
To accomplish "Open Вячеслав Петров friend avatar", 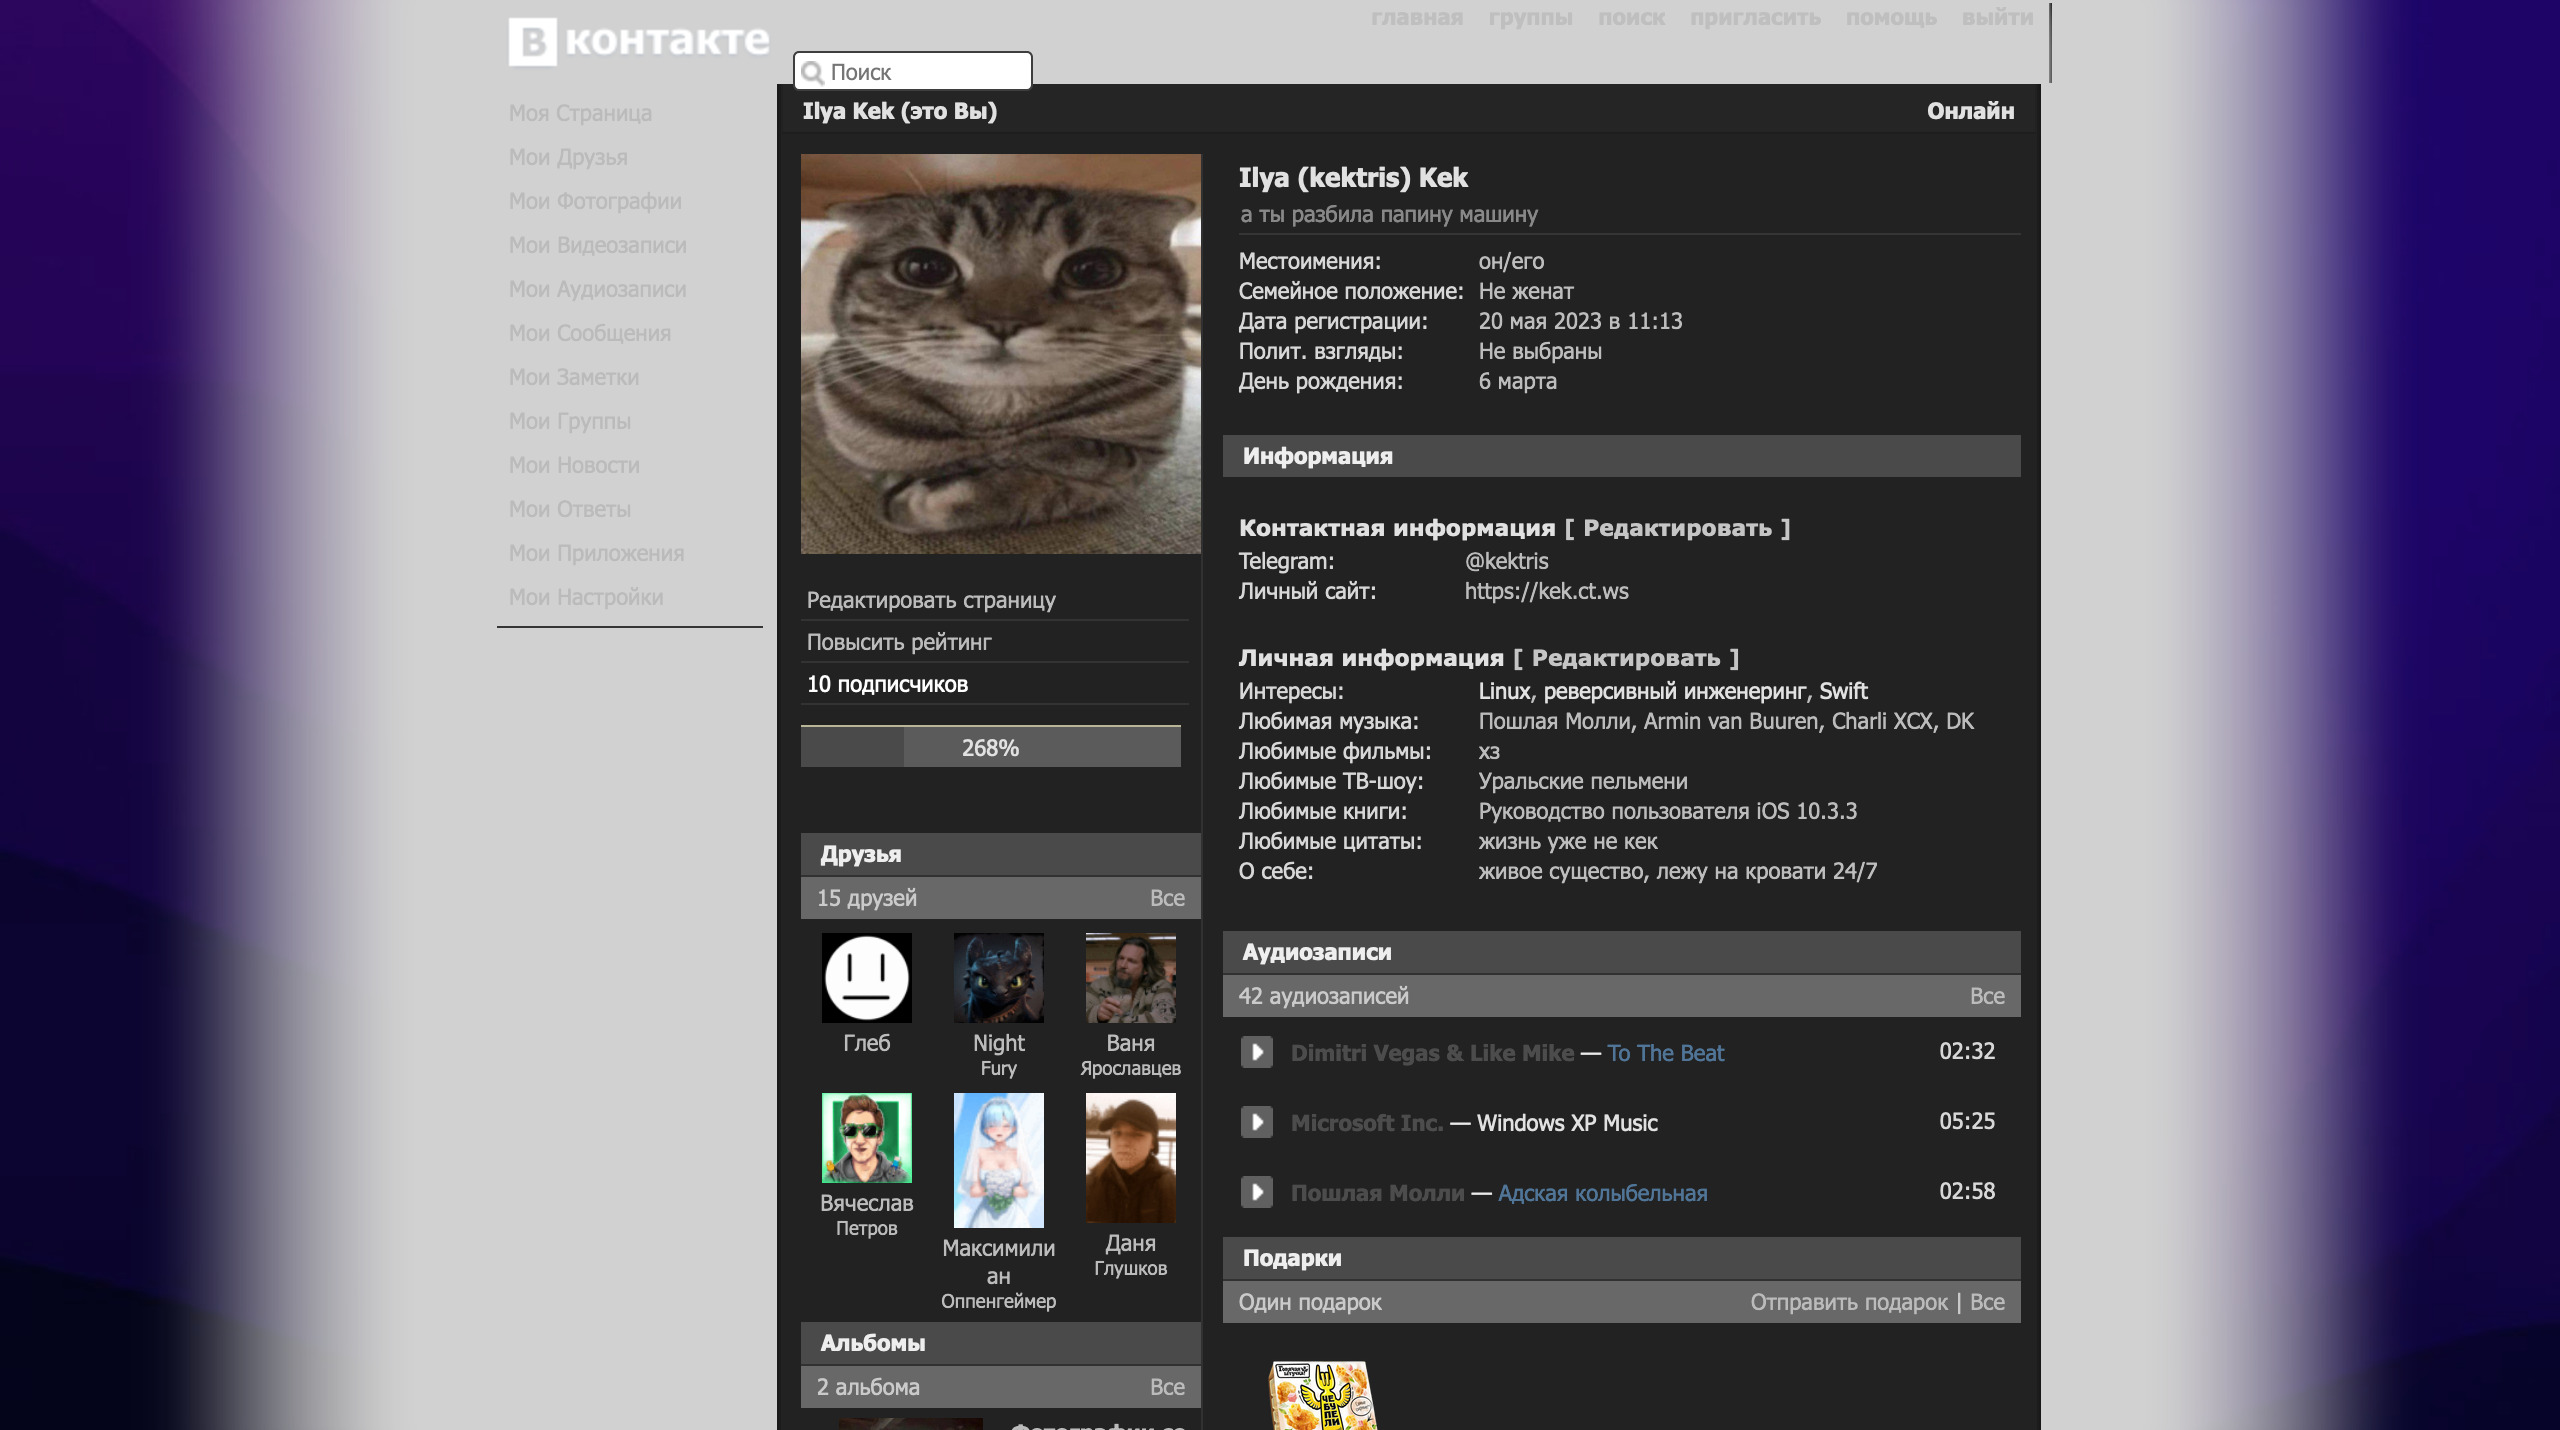I will 866,1138.
